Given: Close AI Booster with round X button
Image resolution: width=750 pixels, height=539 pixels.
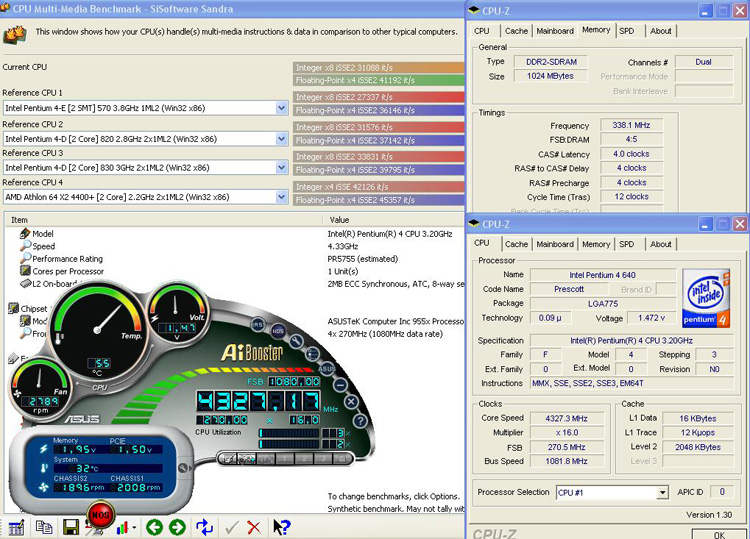Looking at the screenshot, I should [x=351, y=402].
